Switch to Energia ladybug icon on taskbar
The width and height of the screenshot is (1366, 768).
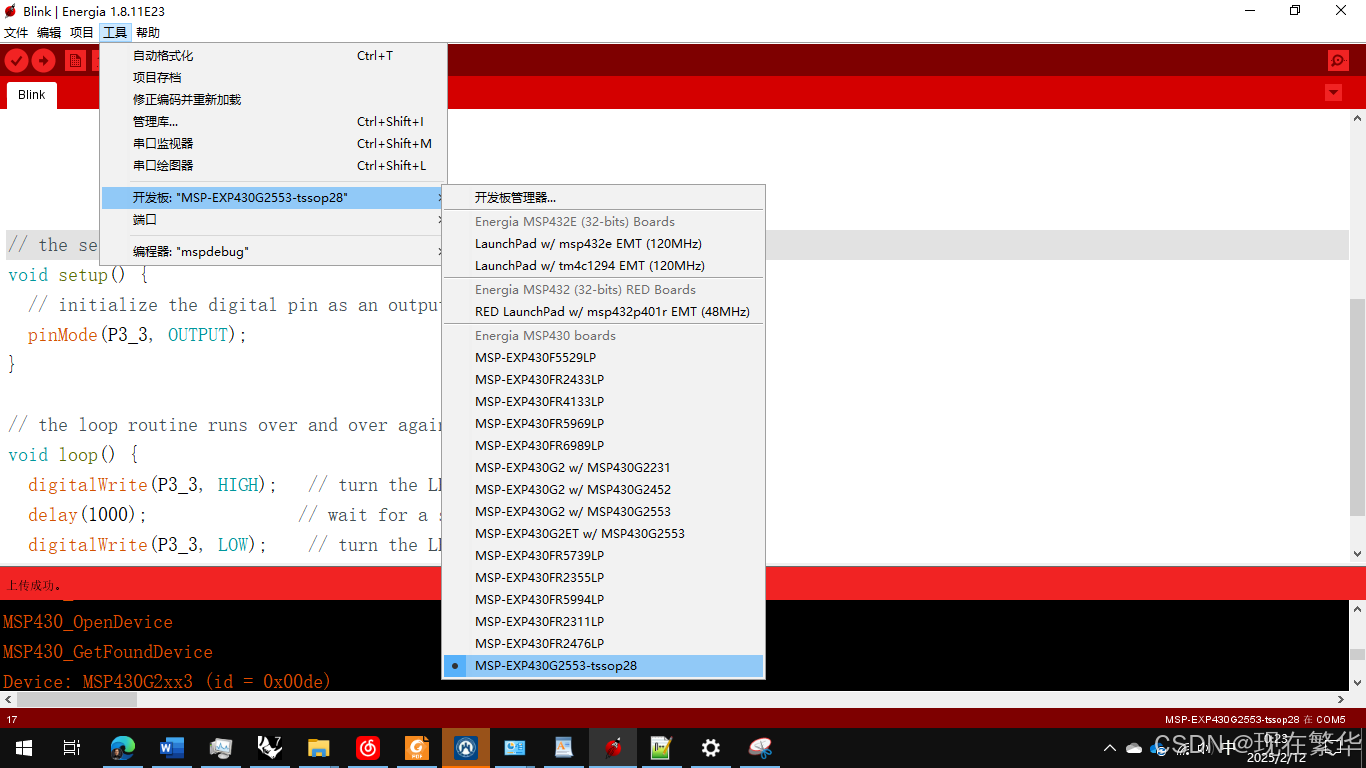[x=613, y=747]
